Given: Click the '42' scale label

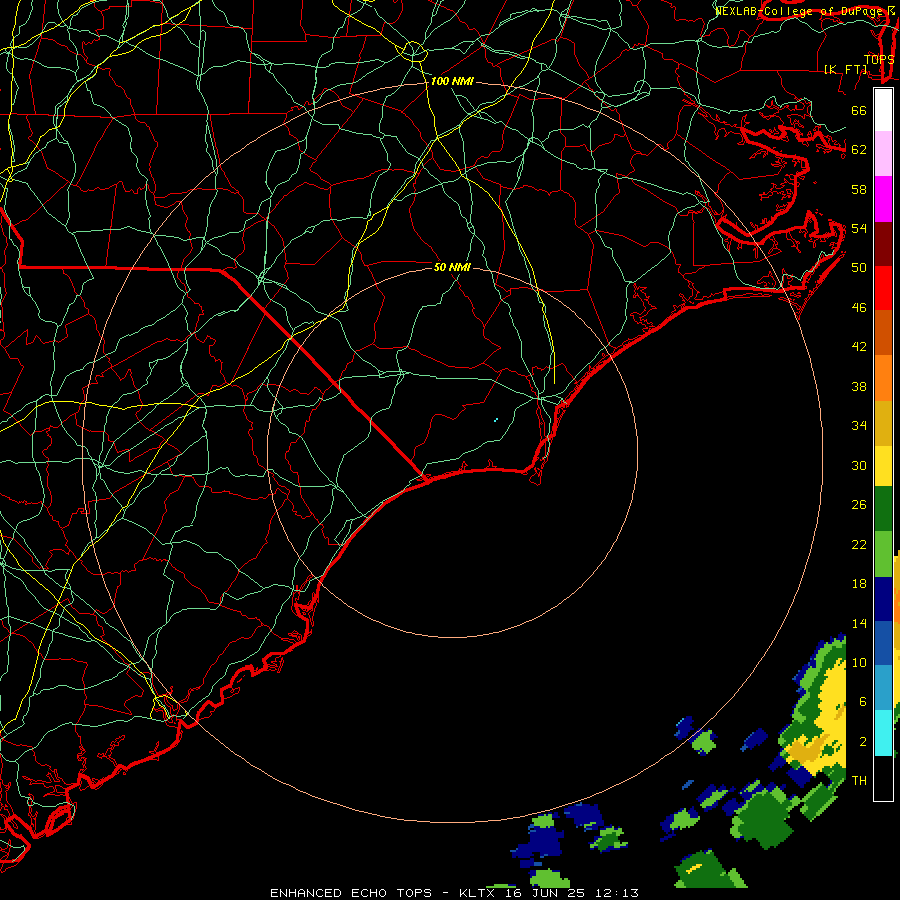Looking at the screenshot, I should pyautogui.click(x=859, y=346).
